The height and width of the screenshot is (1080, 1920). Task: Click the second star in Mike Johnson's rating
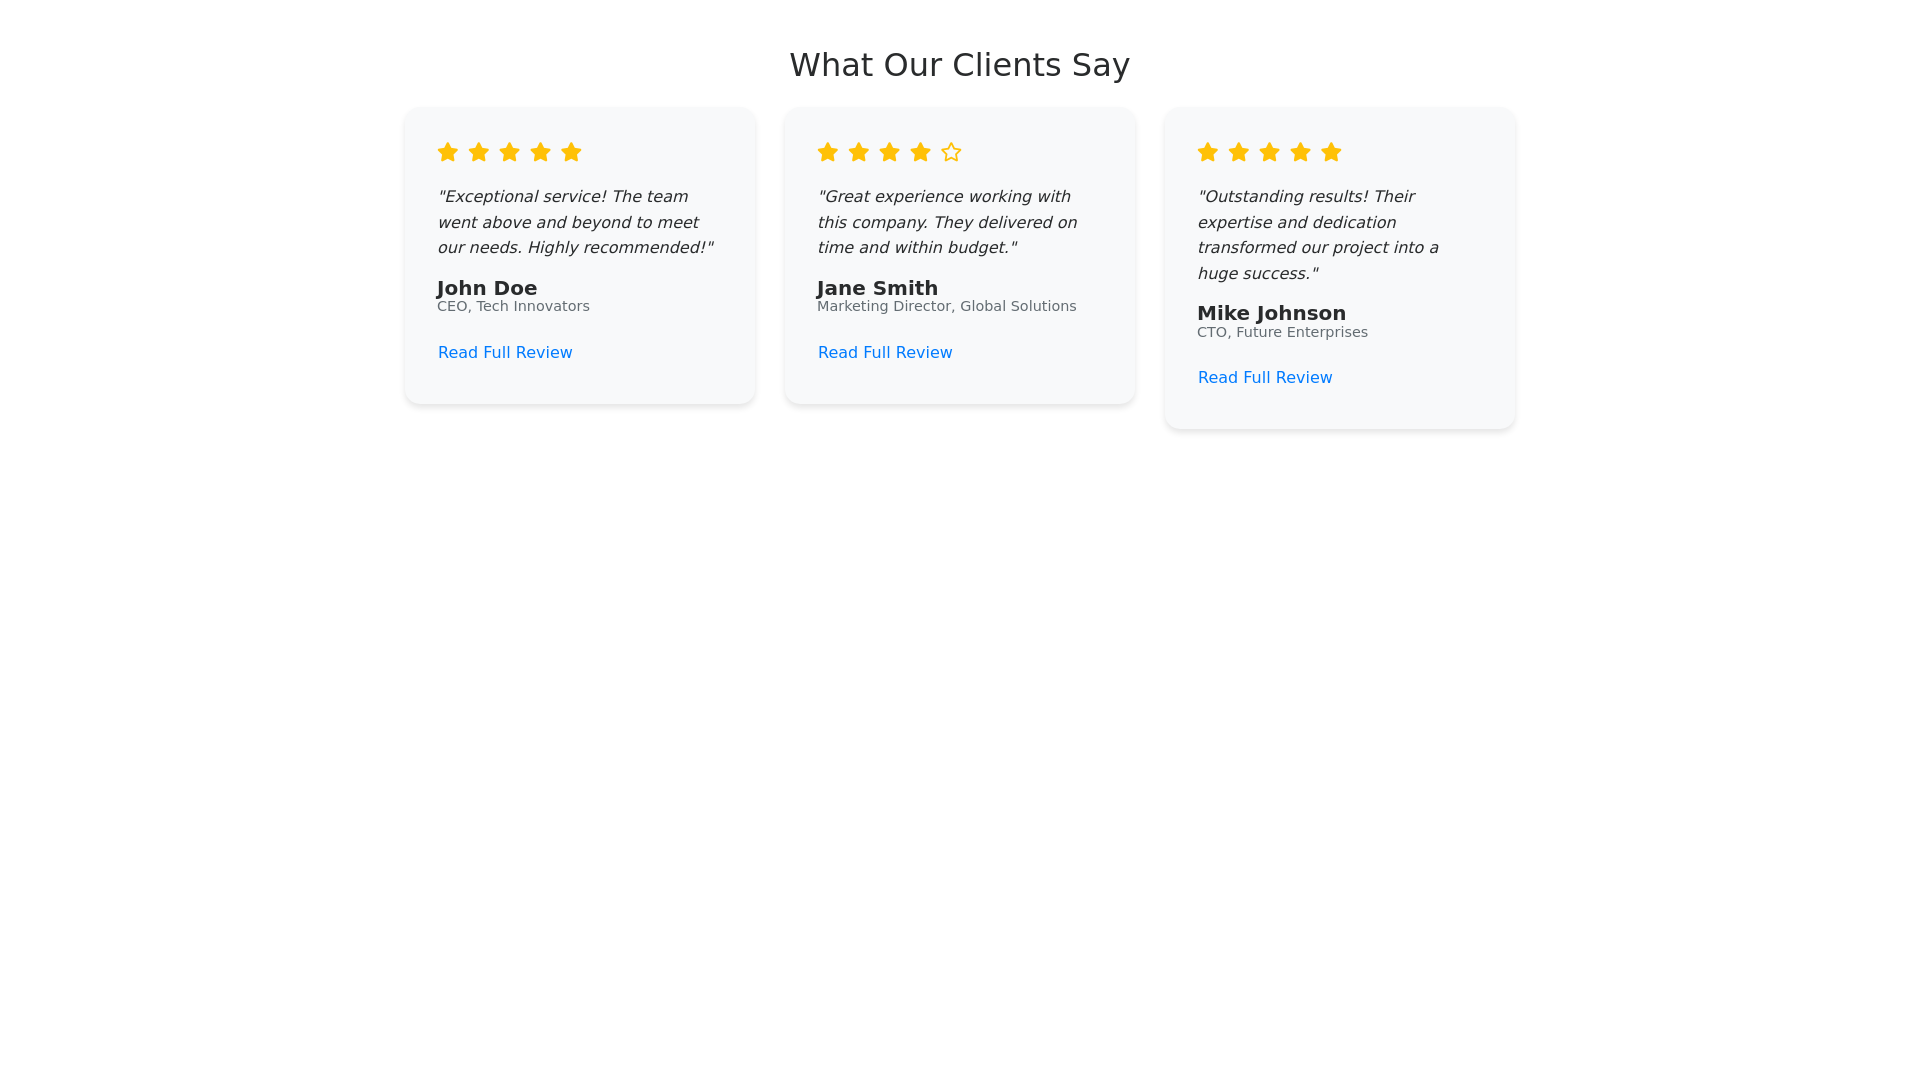(1239, 152)
